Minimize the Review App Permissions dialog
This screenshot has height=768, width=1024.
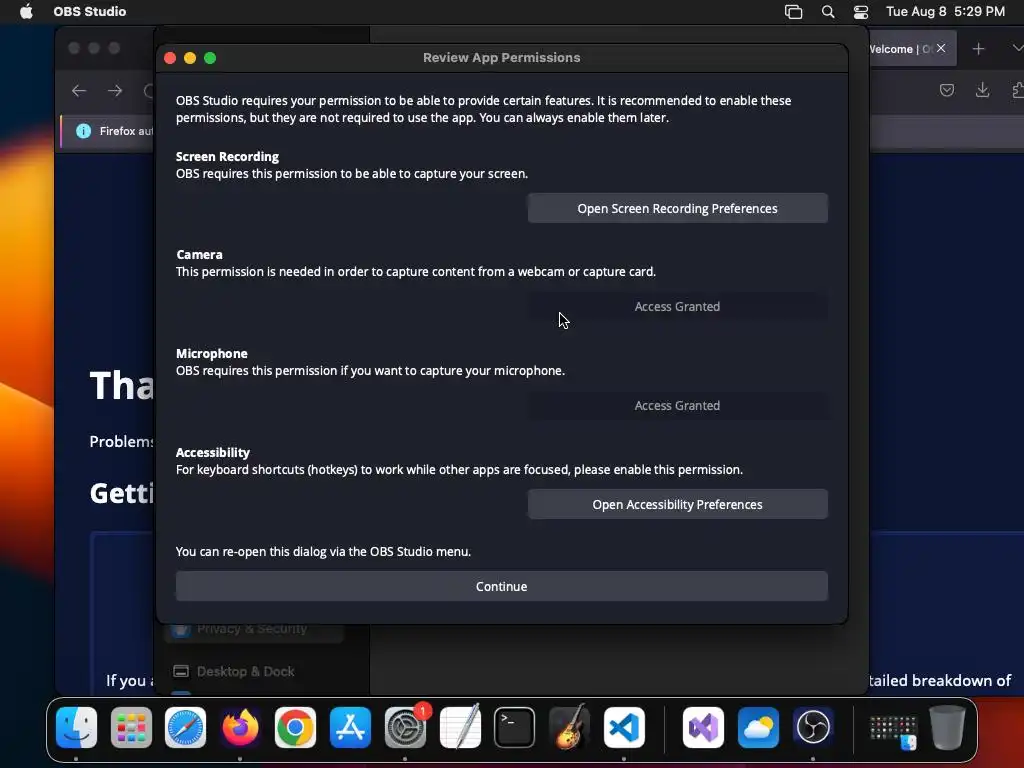pos(190,58)
